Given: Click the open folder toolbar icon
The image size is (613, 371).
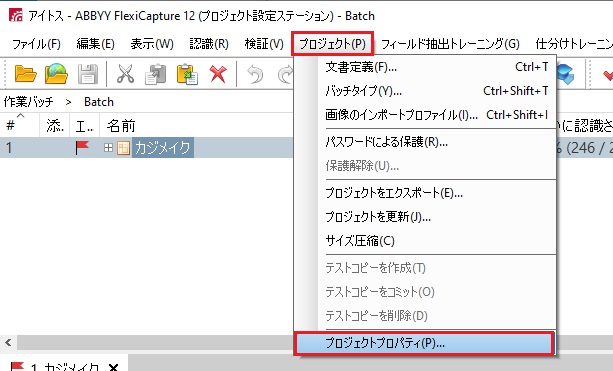Looking at the screenshot, I should (x=25, y=73).
